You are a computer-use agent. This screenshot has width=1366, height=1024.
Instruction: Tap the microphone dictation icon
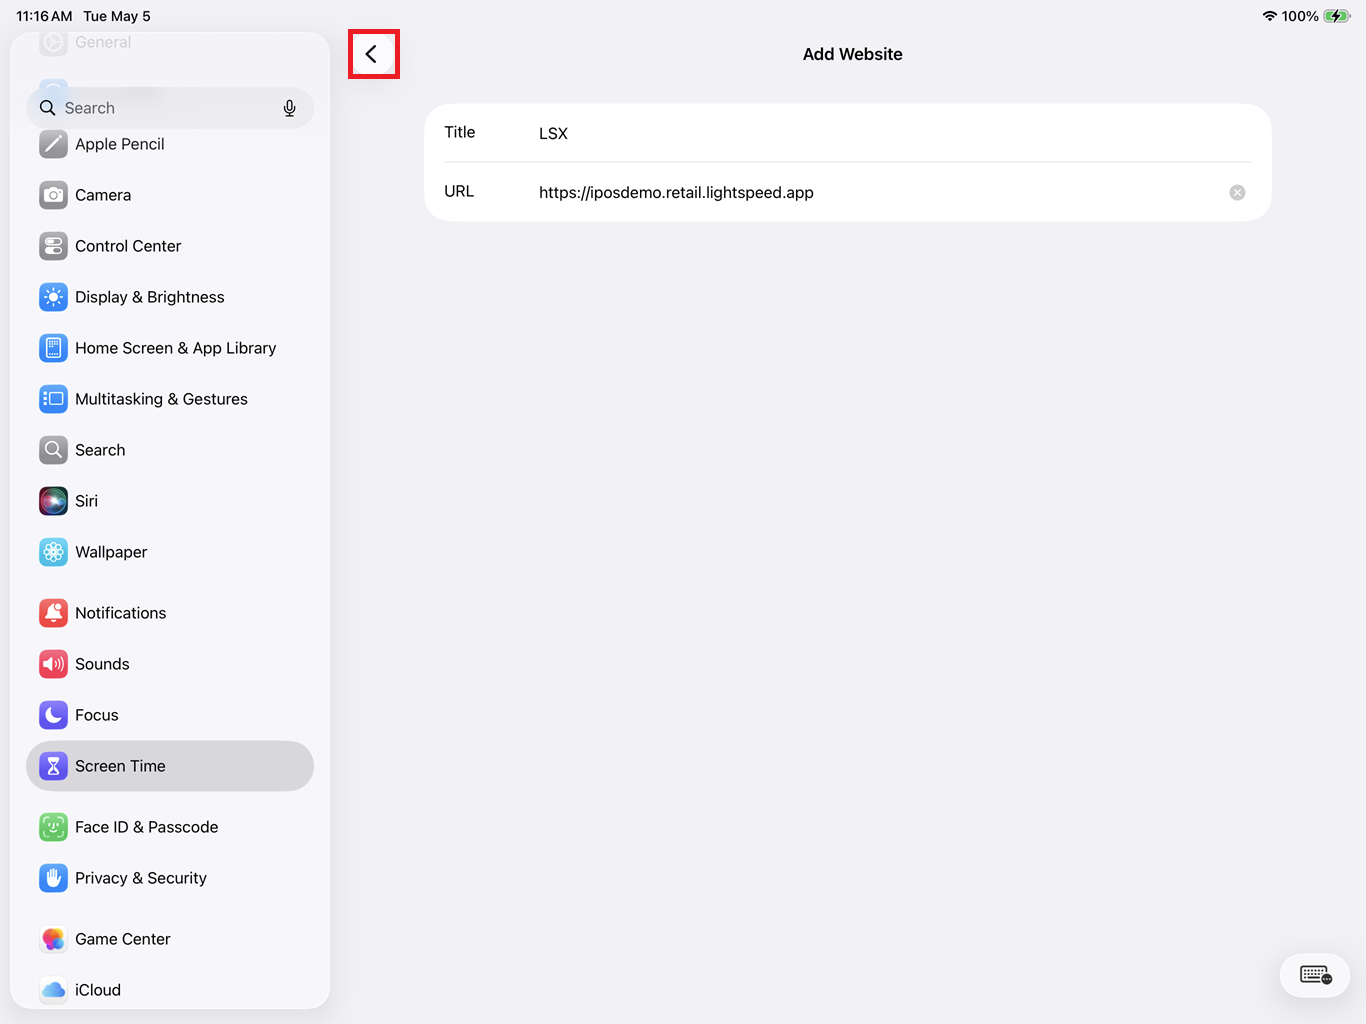[x=289, y=108]
